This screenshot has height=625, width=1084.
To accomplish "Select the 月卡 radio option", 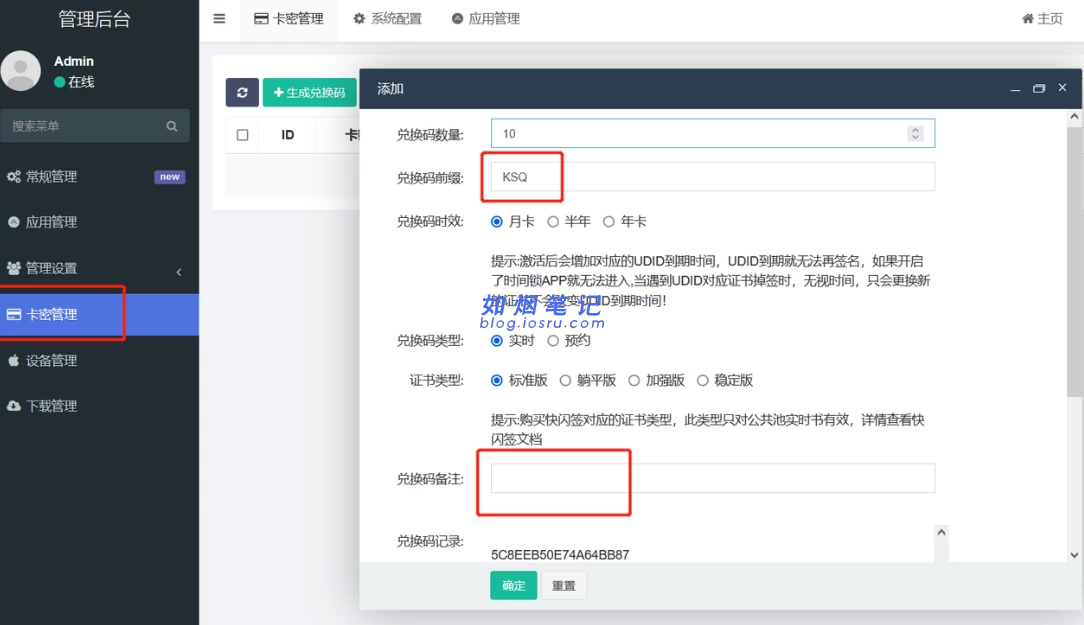I will coord(496,222).
